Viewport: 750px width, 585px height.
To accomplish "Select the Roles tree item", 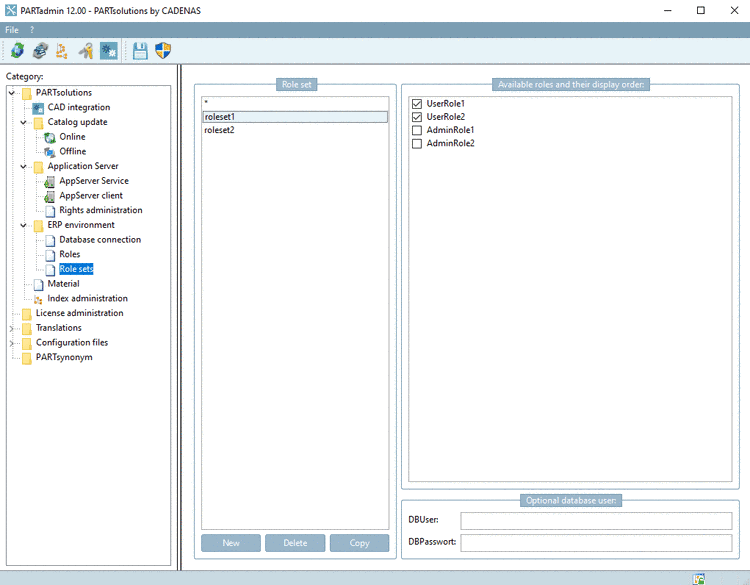I will 69,254.
